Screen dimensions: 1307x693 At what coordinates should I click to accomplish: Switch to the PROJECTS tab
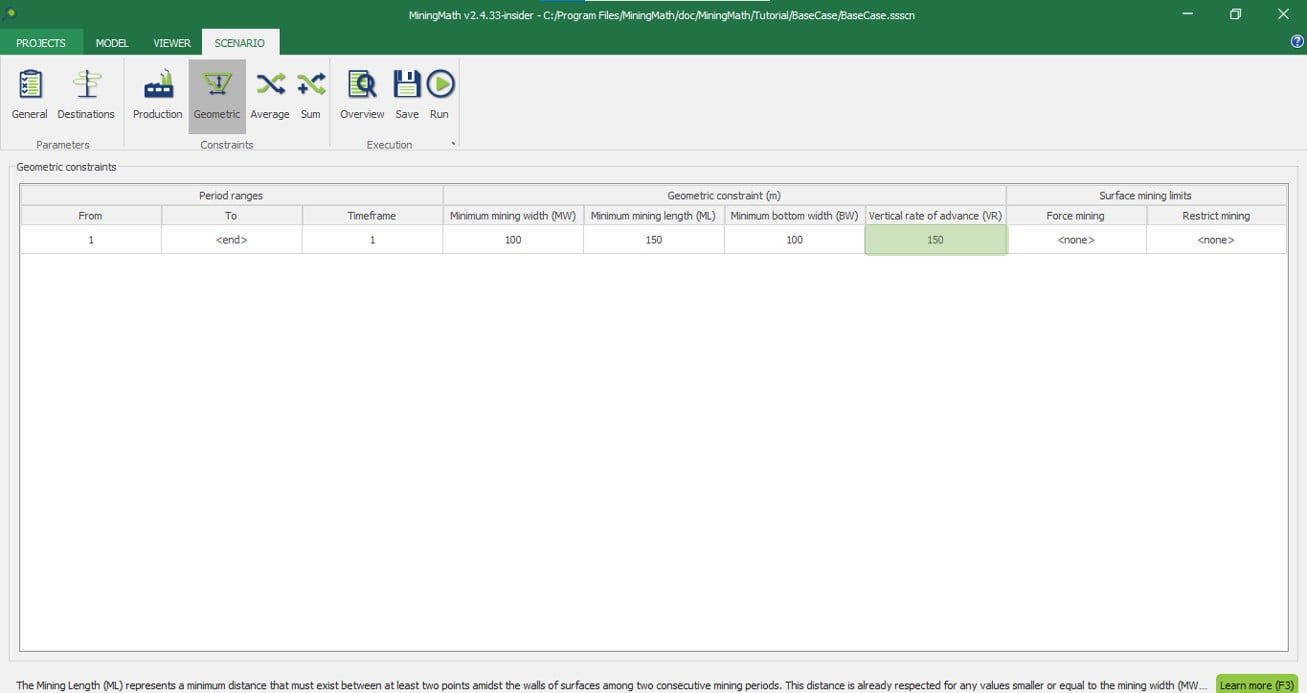coord(41,43)
